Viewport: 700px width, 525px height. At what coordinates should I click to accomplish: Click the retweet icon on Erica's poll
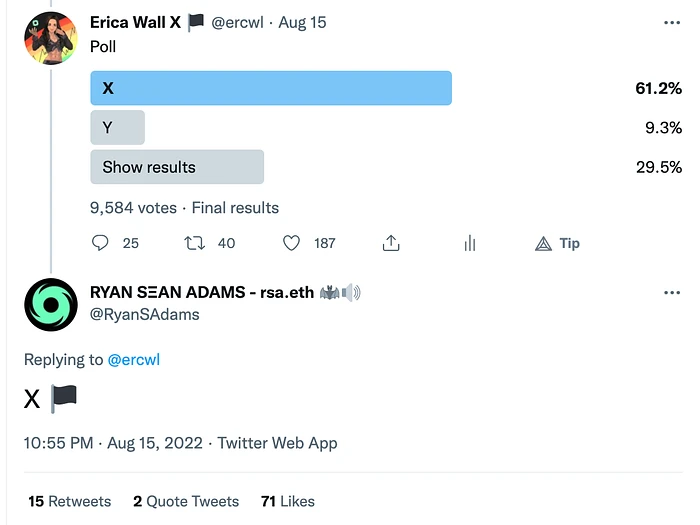(195, 243)
